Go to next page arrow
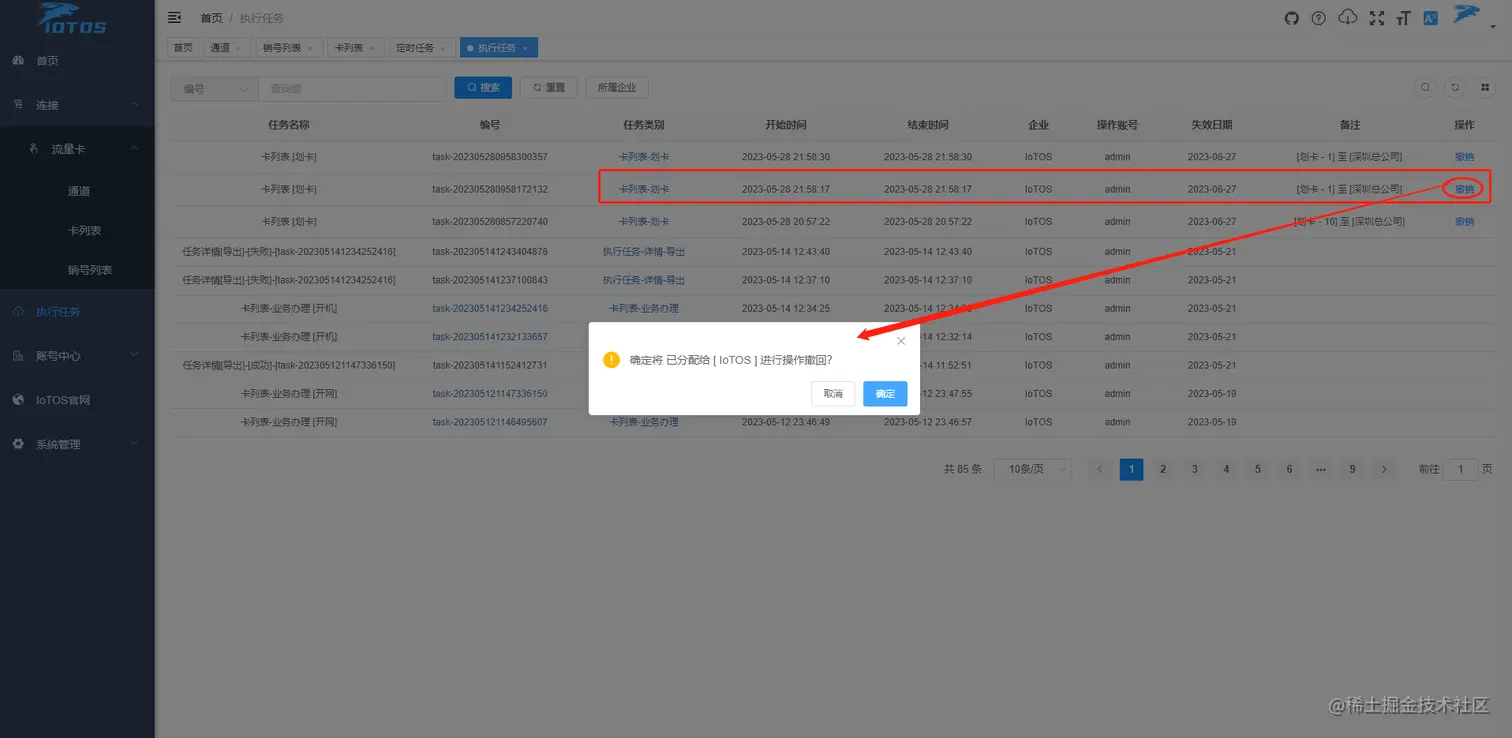 click(x=1384, y=469)
